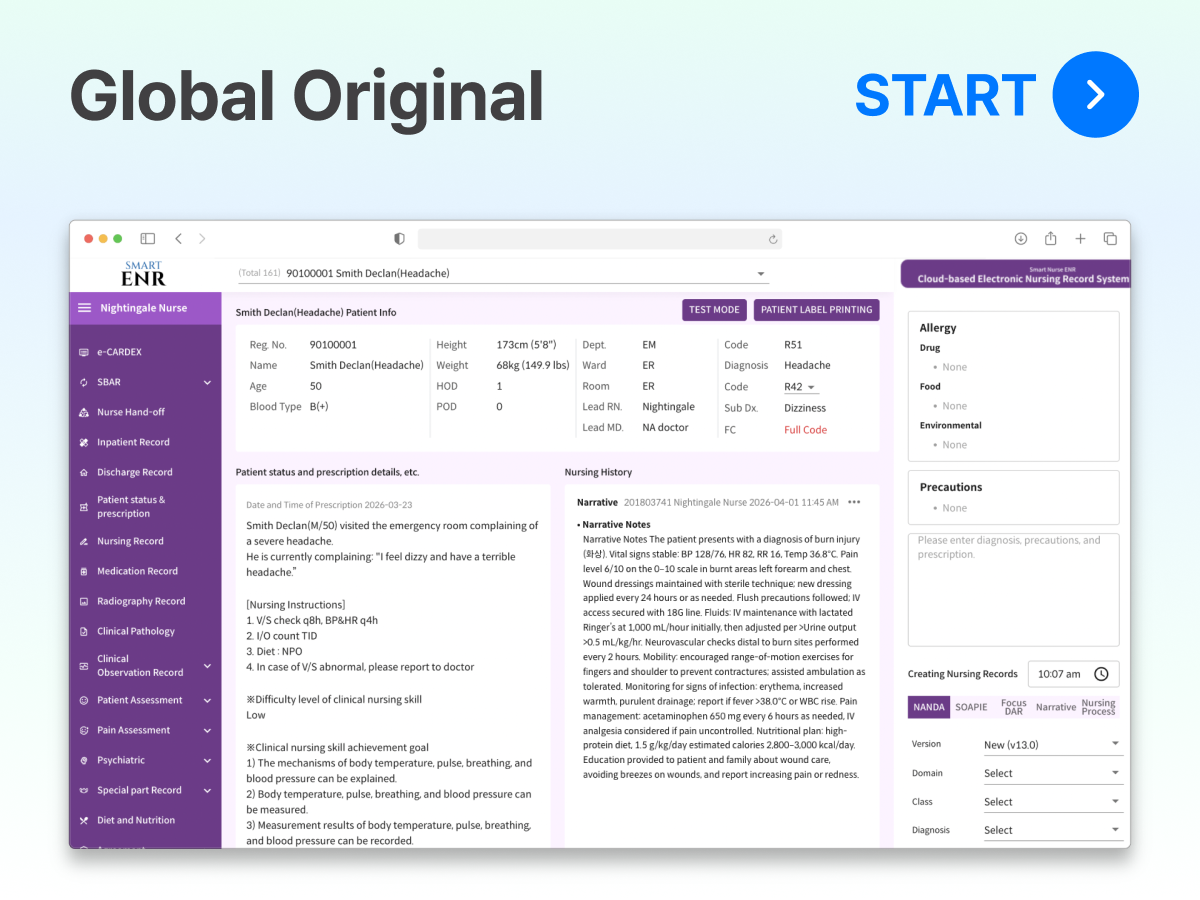Click the browser reload icon

(x=772, y=239)
